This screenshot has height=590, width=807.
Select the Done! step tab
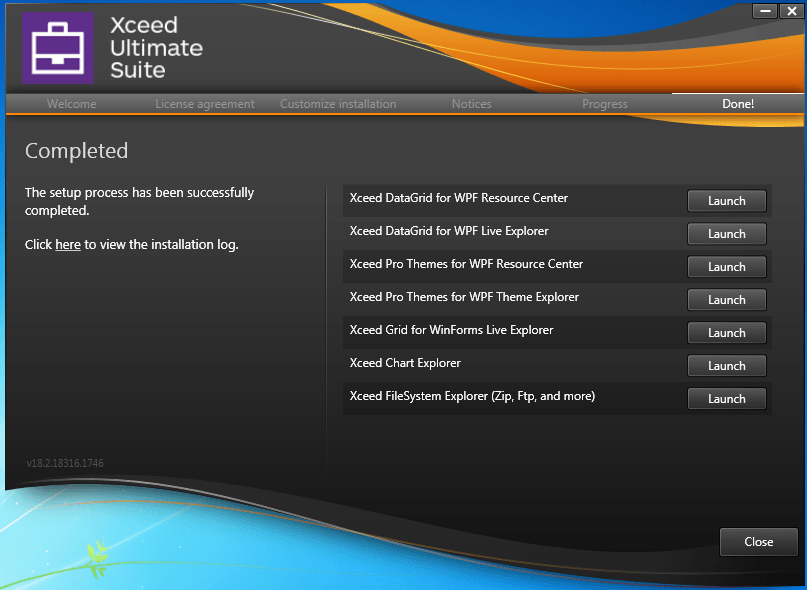(738, 104)
